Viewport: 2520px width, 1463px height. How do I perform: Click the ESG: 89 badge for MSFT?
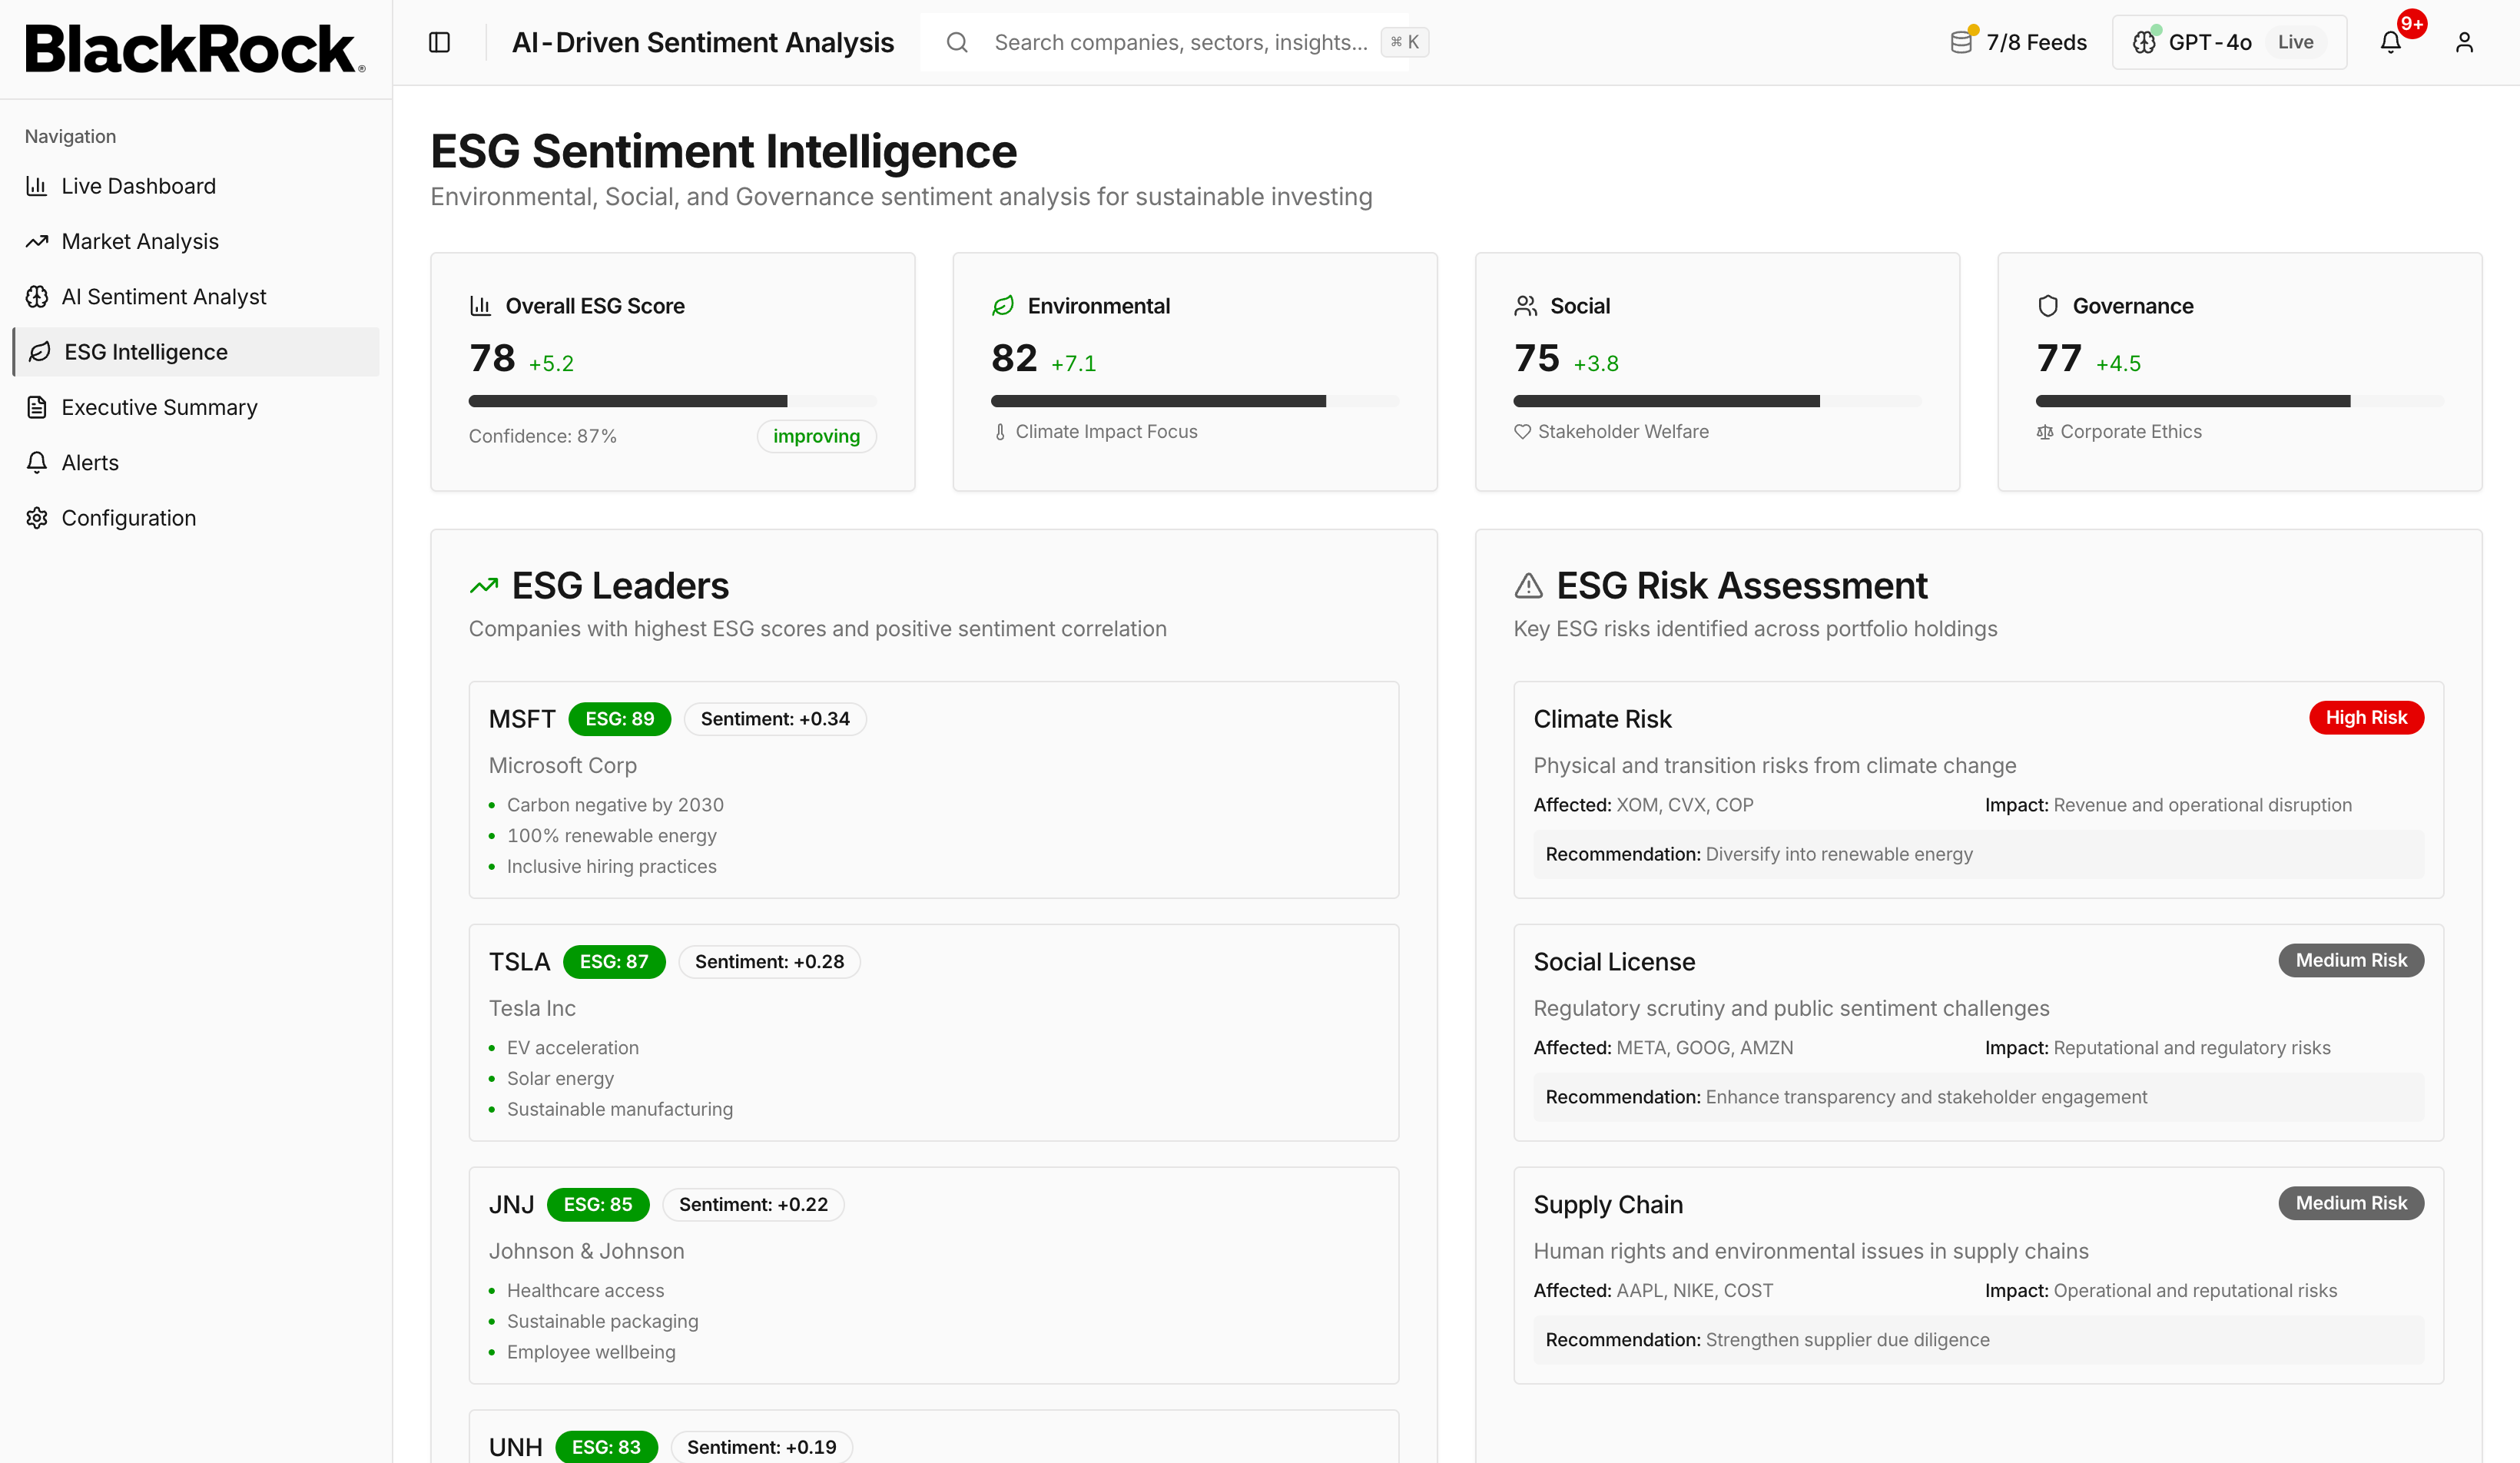(620, 719)
